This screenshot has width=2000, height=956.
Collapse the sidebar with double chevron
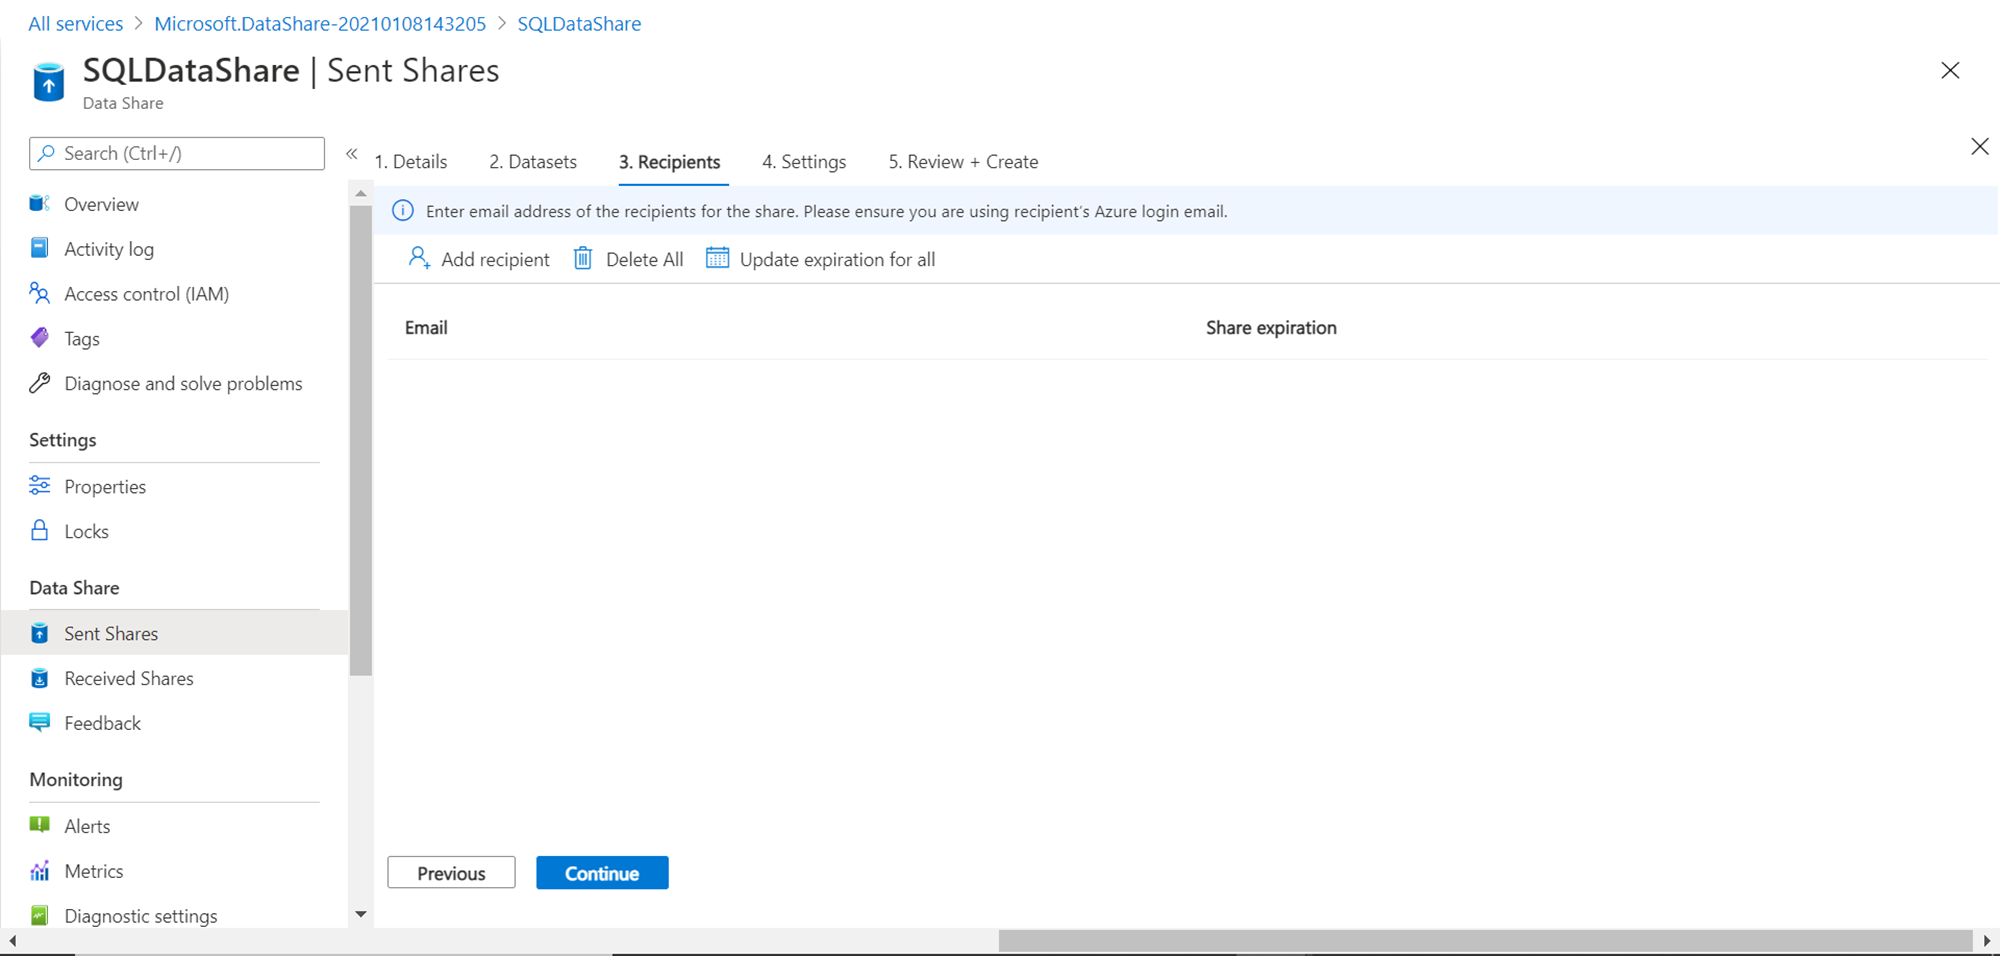(x=352, y=153)
